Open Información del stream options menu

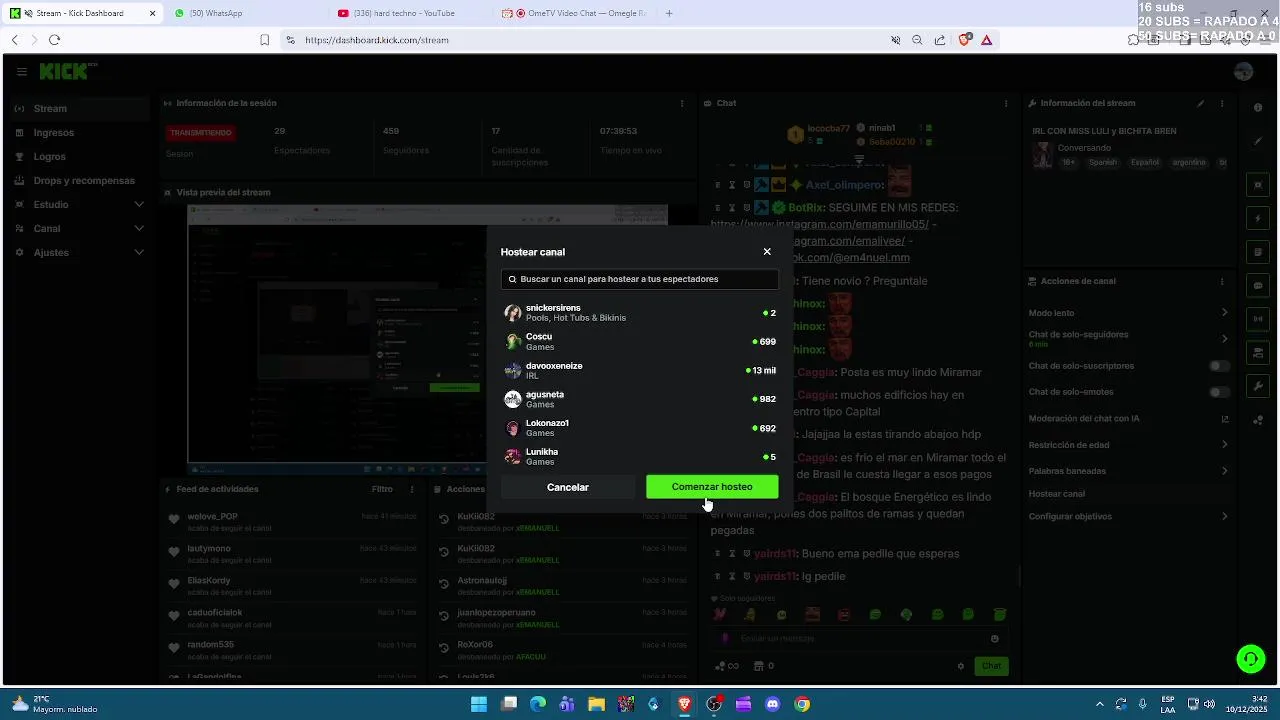click(1223, 103)
